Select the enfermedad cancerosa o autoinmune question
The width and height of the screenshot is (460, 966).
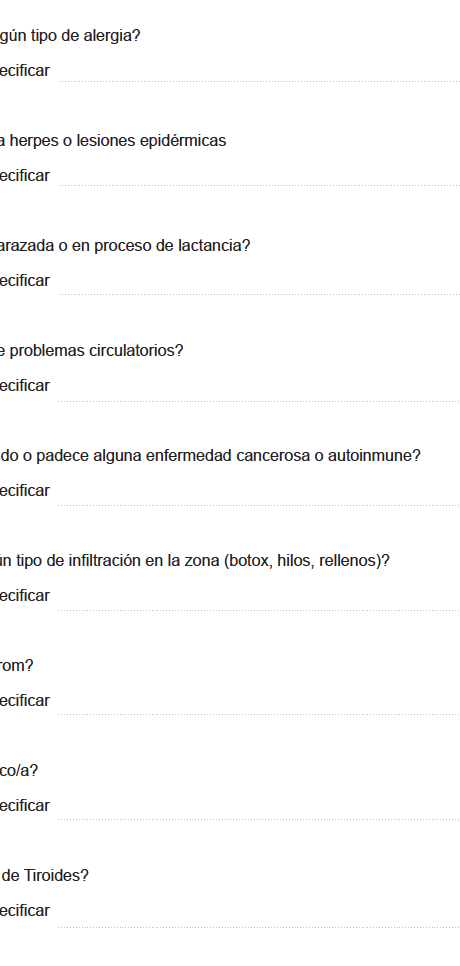click(x=210, y=456)
